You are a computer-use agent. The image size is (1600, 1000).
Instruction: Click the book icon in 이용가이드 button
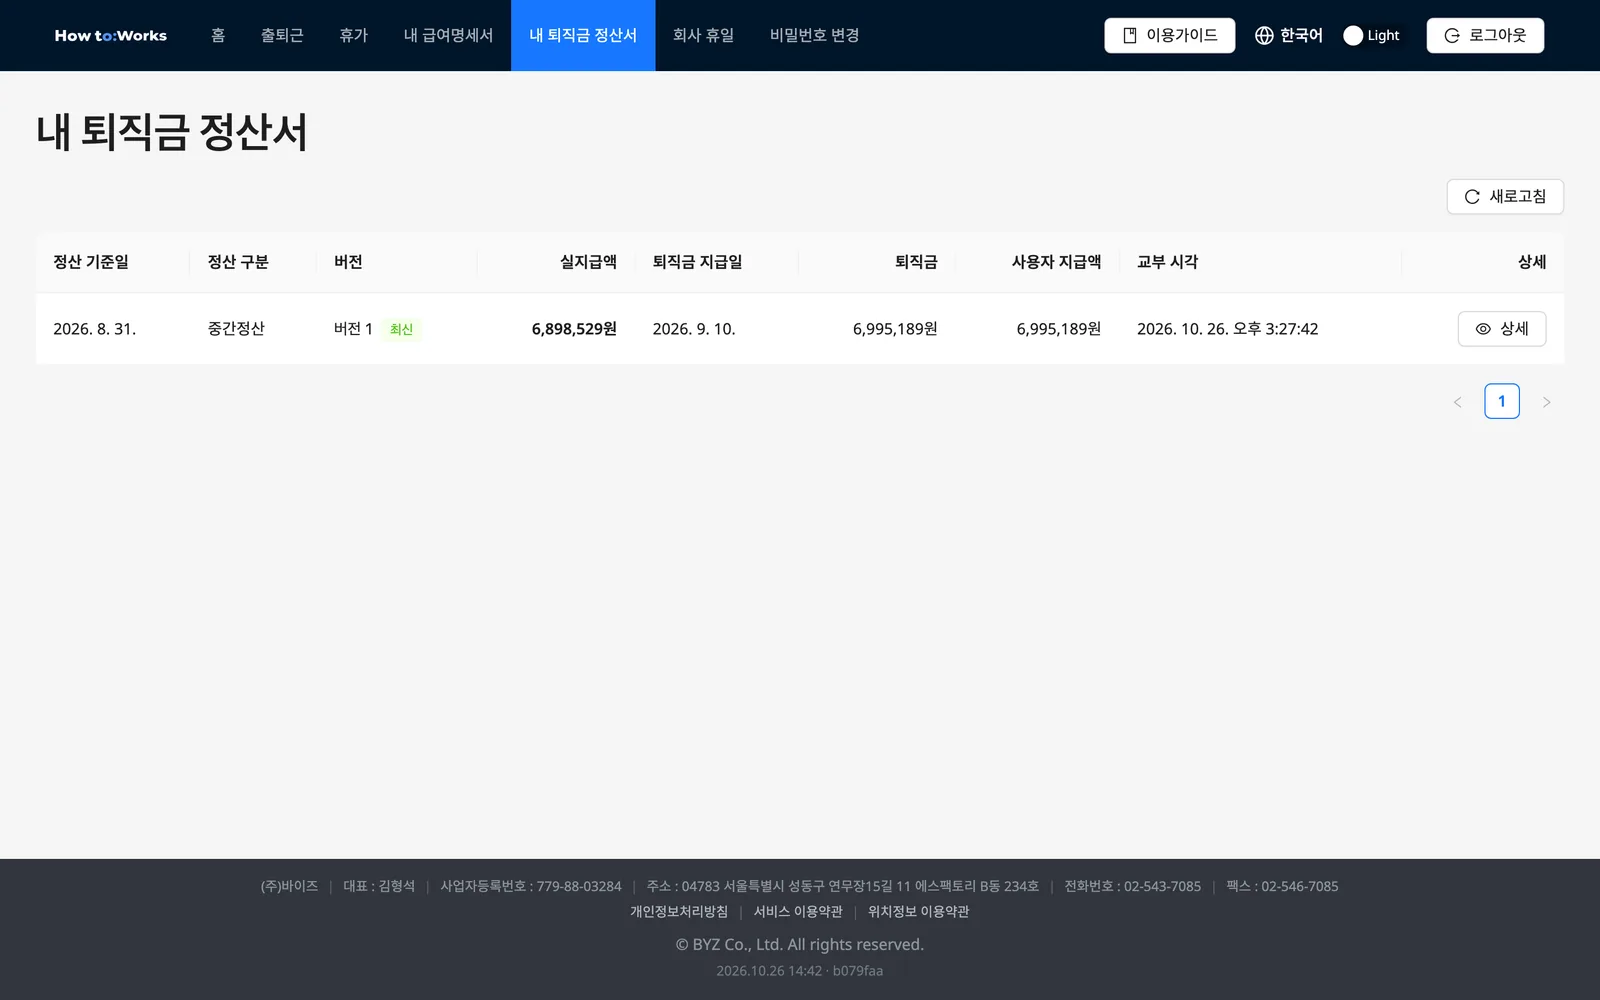pos(1130,35)
